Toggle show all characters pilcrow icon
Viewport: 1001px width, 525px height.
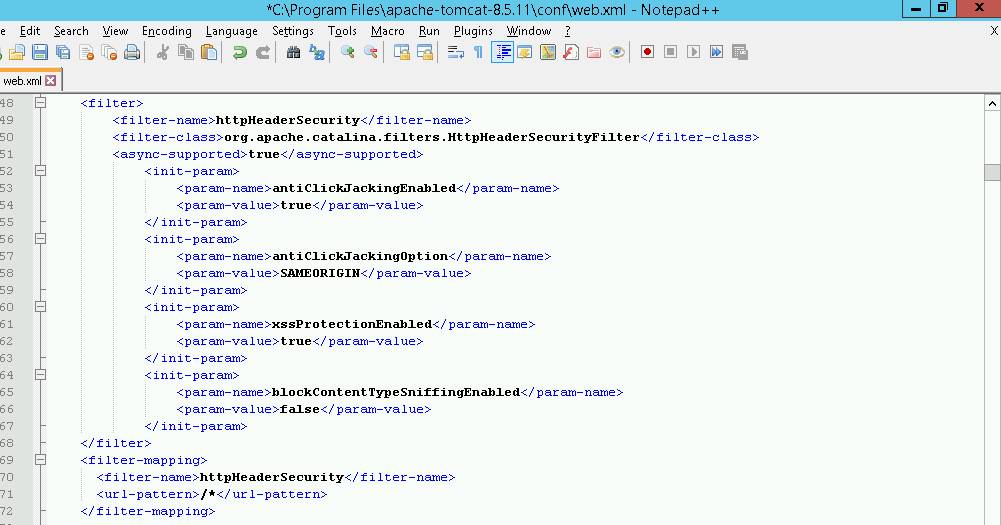pos(478,52)
